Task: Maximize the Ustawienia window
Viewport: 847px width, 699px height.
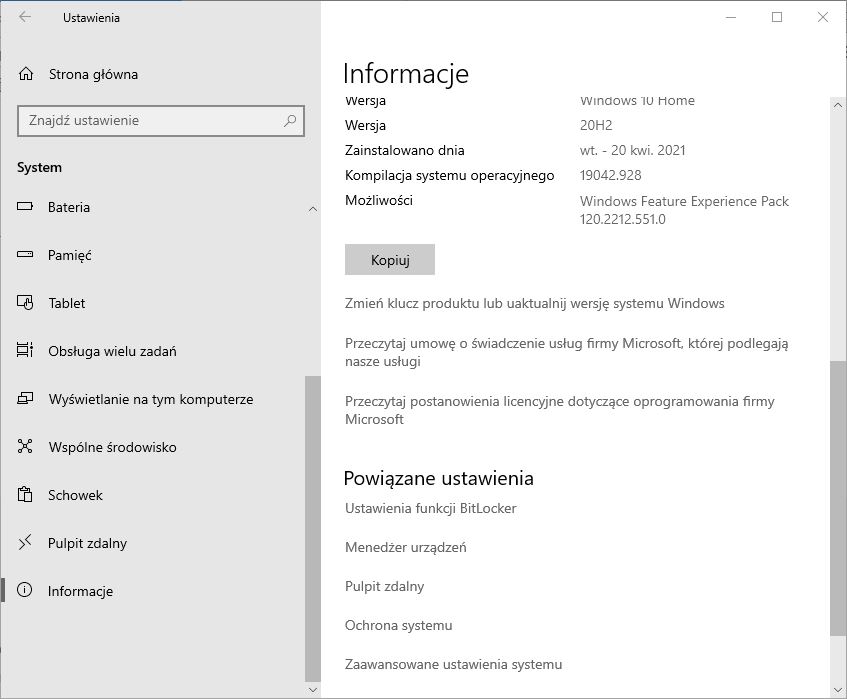Action: coord(777,17)
